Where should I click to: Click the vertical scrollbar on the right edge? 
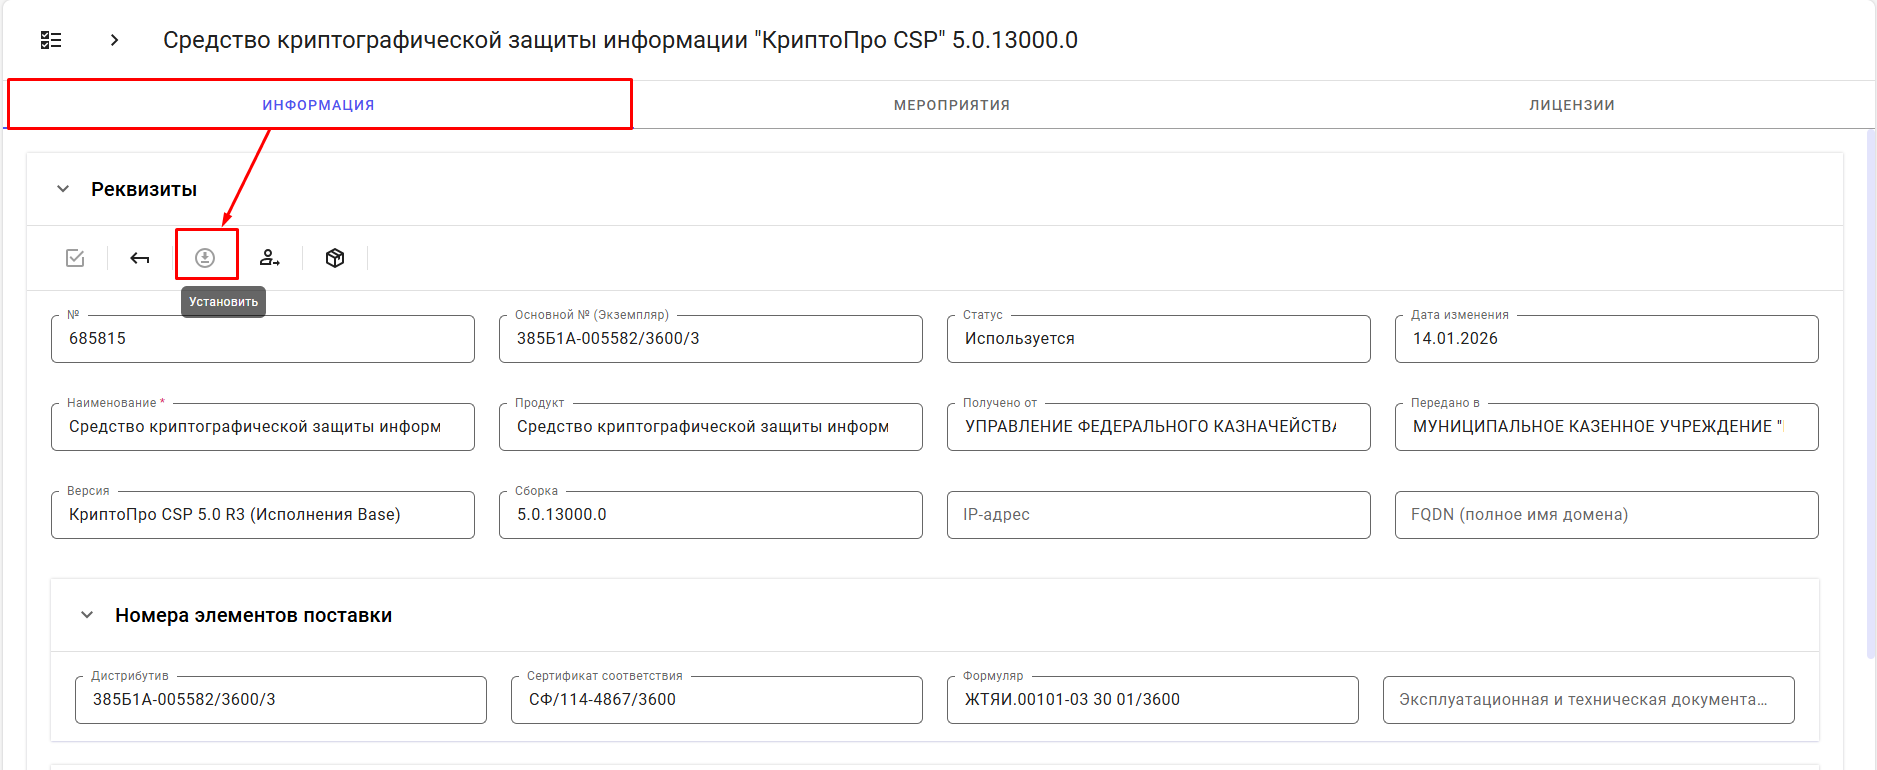pos(1870,400)
